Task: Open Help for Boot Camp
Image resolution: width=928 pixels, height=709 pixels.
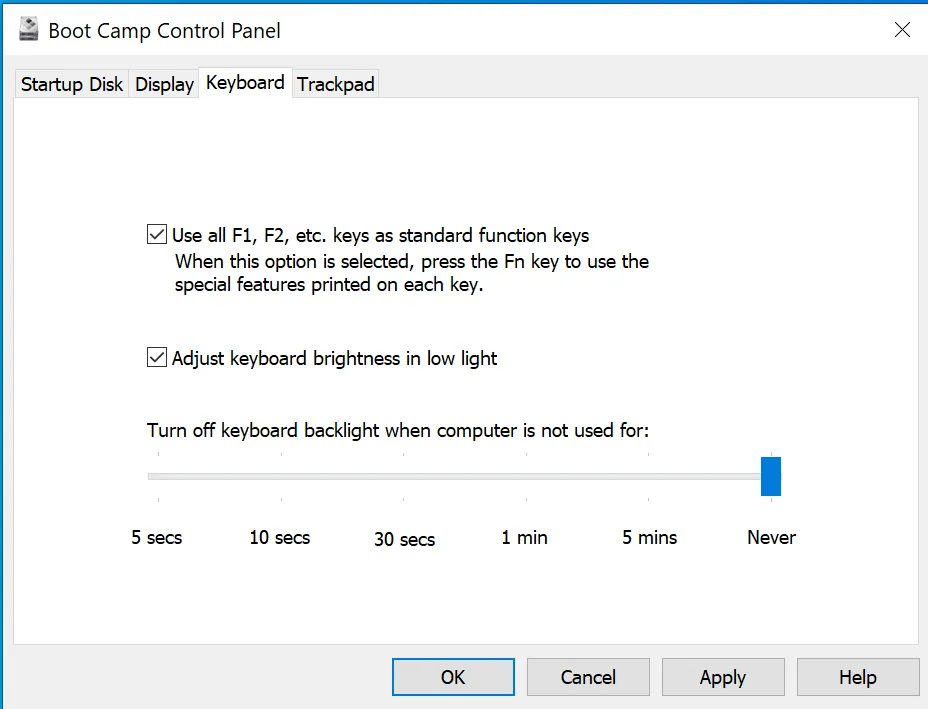Action: [857, 677]
